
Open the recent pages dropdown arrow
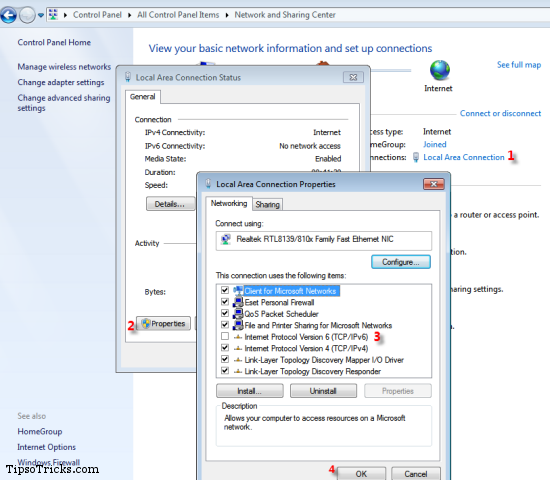tap(41, 15)
